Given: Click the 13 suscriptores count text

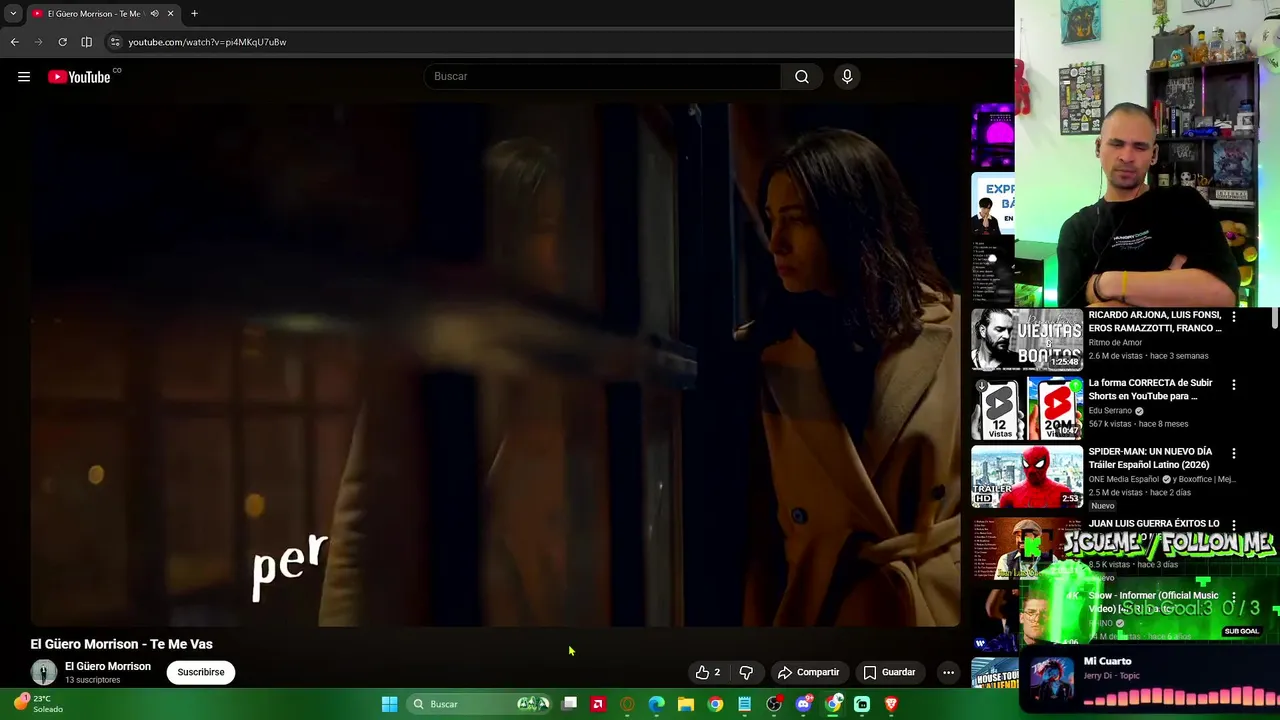Looking at the screenshot, I should click(x=92, y=680).
